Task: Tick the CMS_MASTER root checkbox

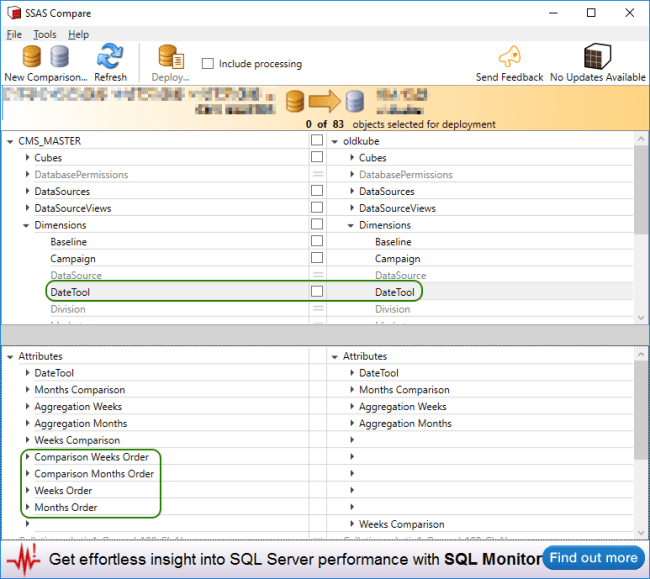Action: (317, 140)
